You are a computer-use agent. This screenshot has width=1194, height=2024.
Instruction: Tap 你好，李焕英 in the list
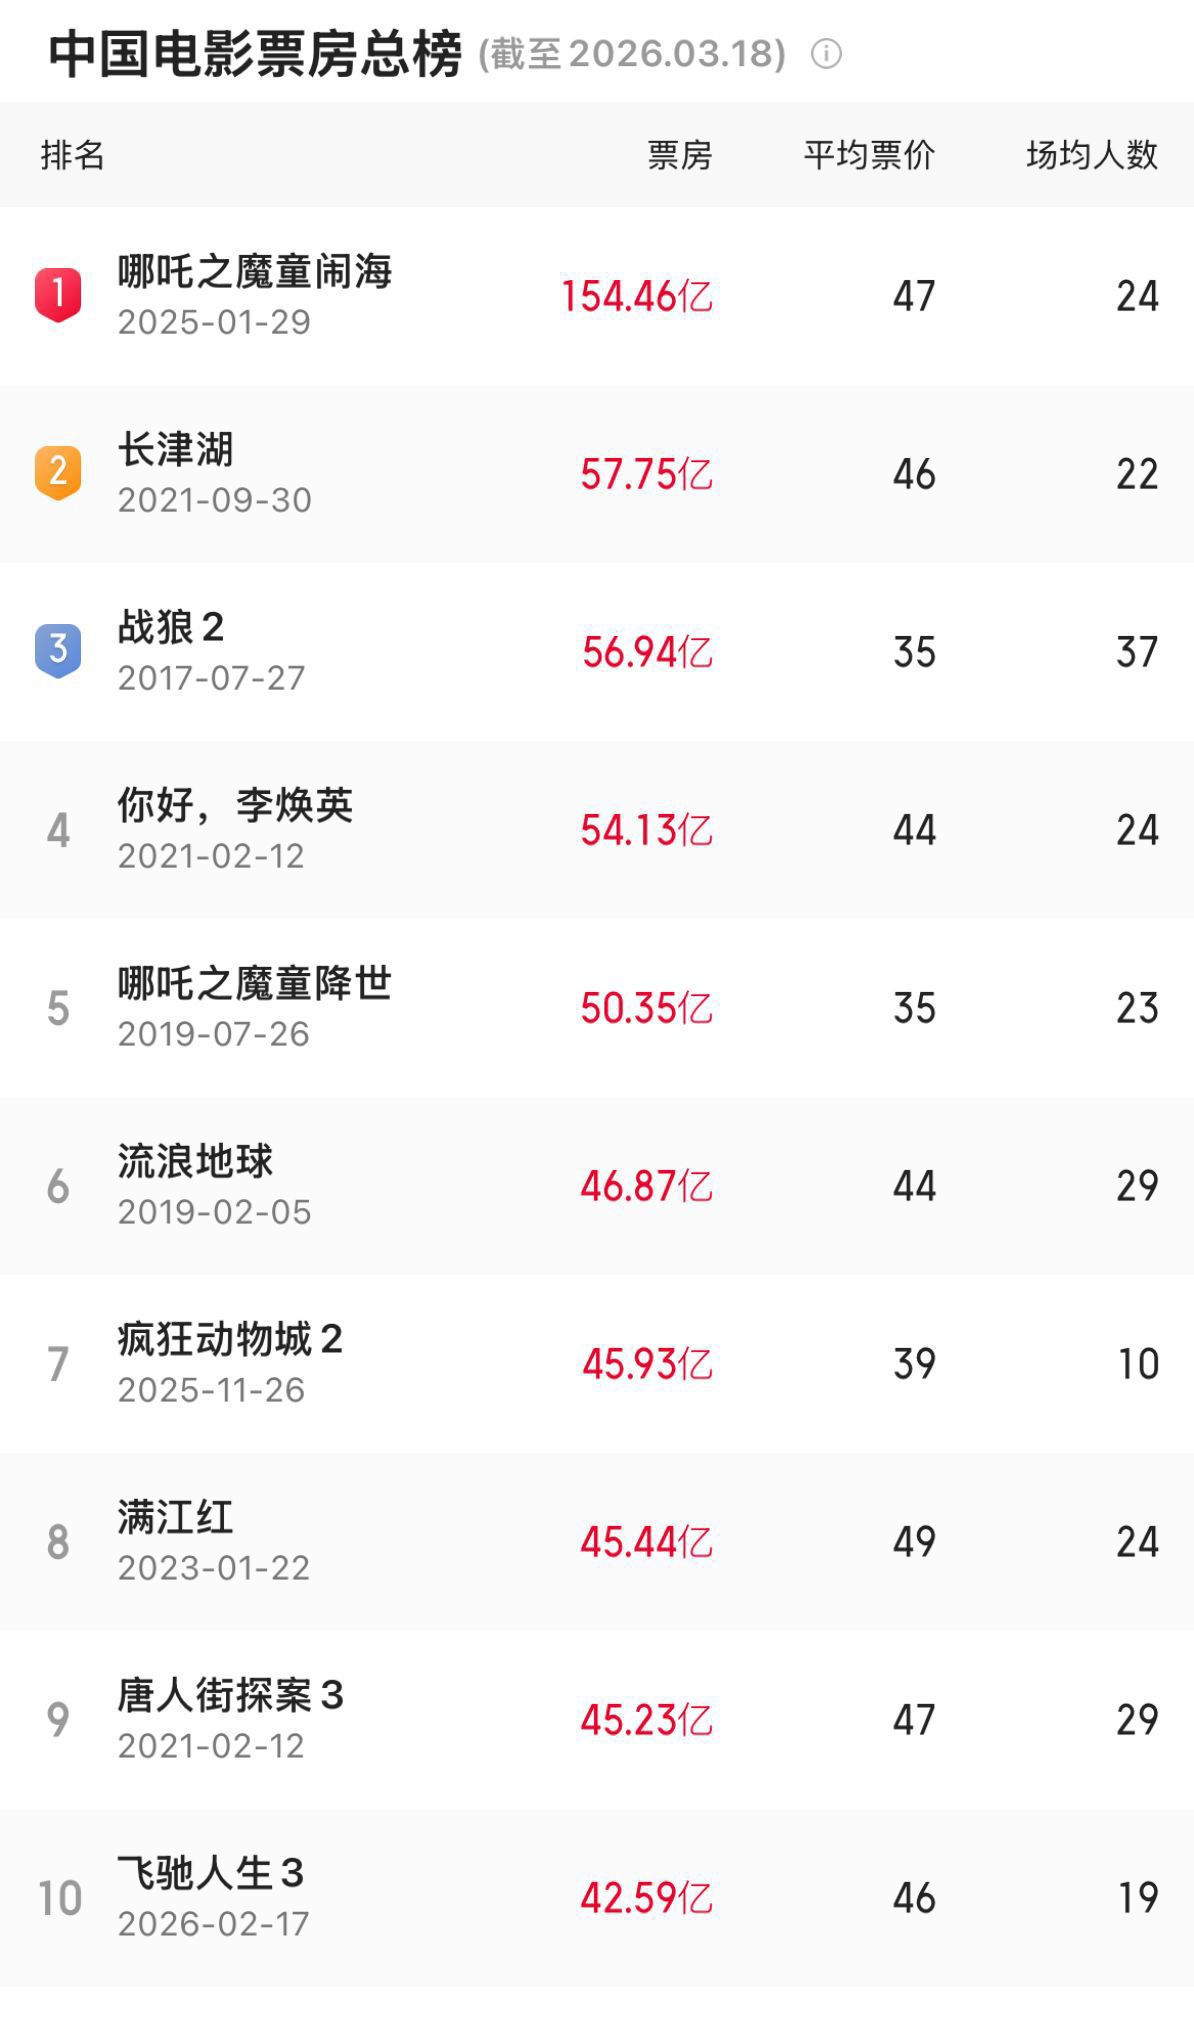pos(235,806)
